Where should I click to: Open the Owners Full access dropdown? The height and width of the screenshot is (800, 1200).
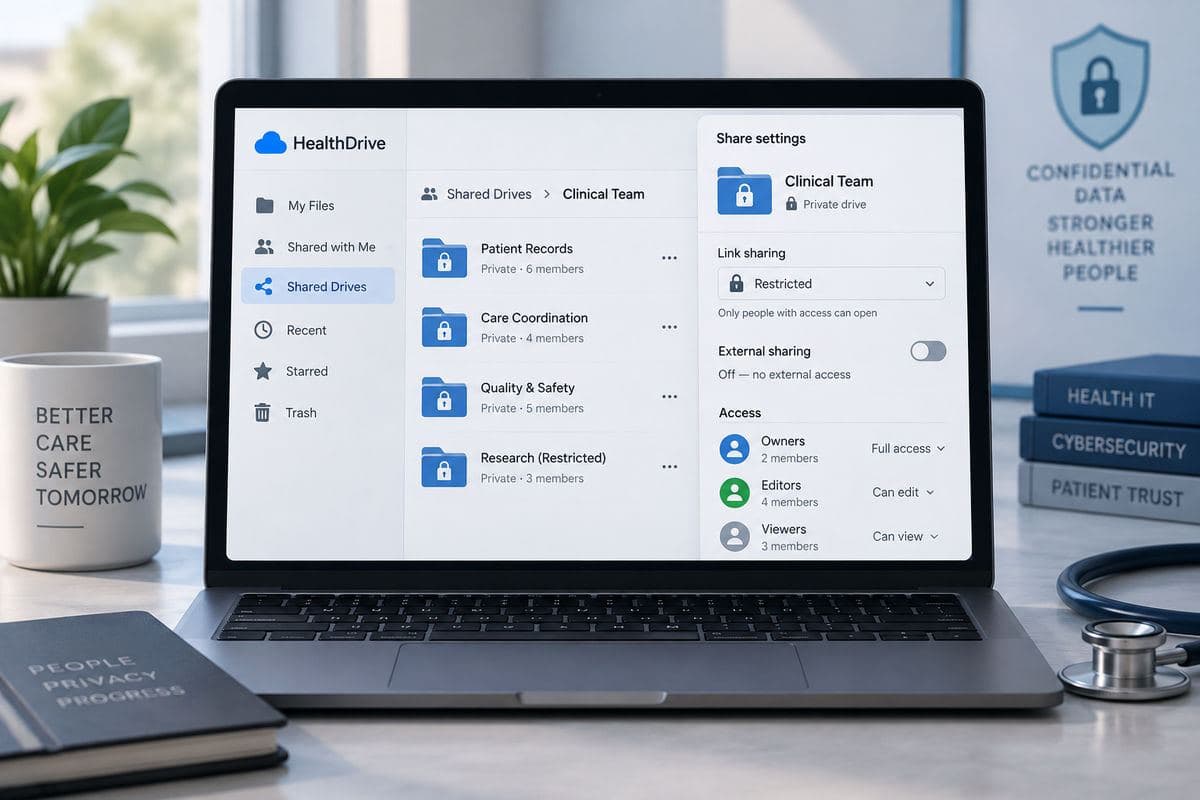coord(908,449)
